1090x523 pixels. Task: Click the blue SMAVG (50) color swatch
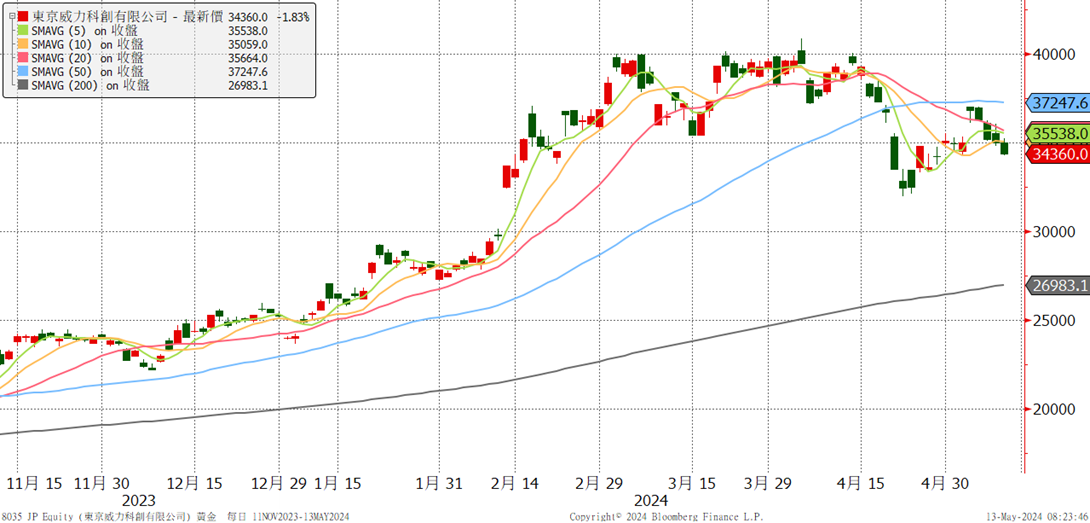click(23, 72)
